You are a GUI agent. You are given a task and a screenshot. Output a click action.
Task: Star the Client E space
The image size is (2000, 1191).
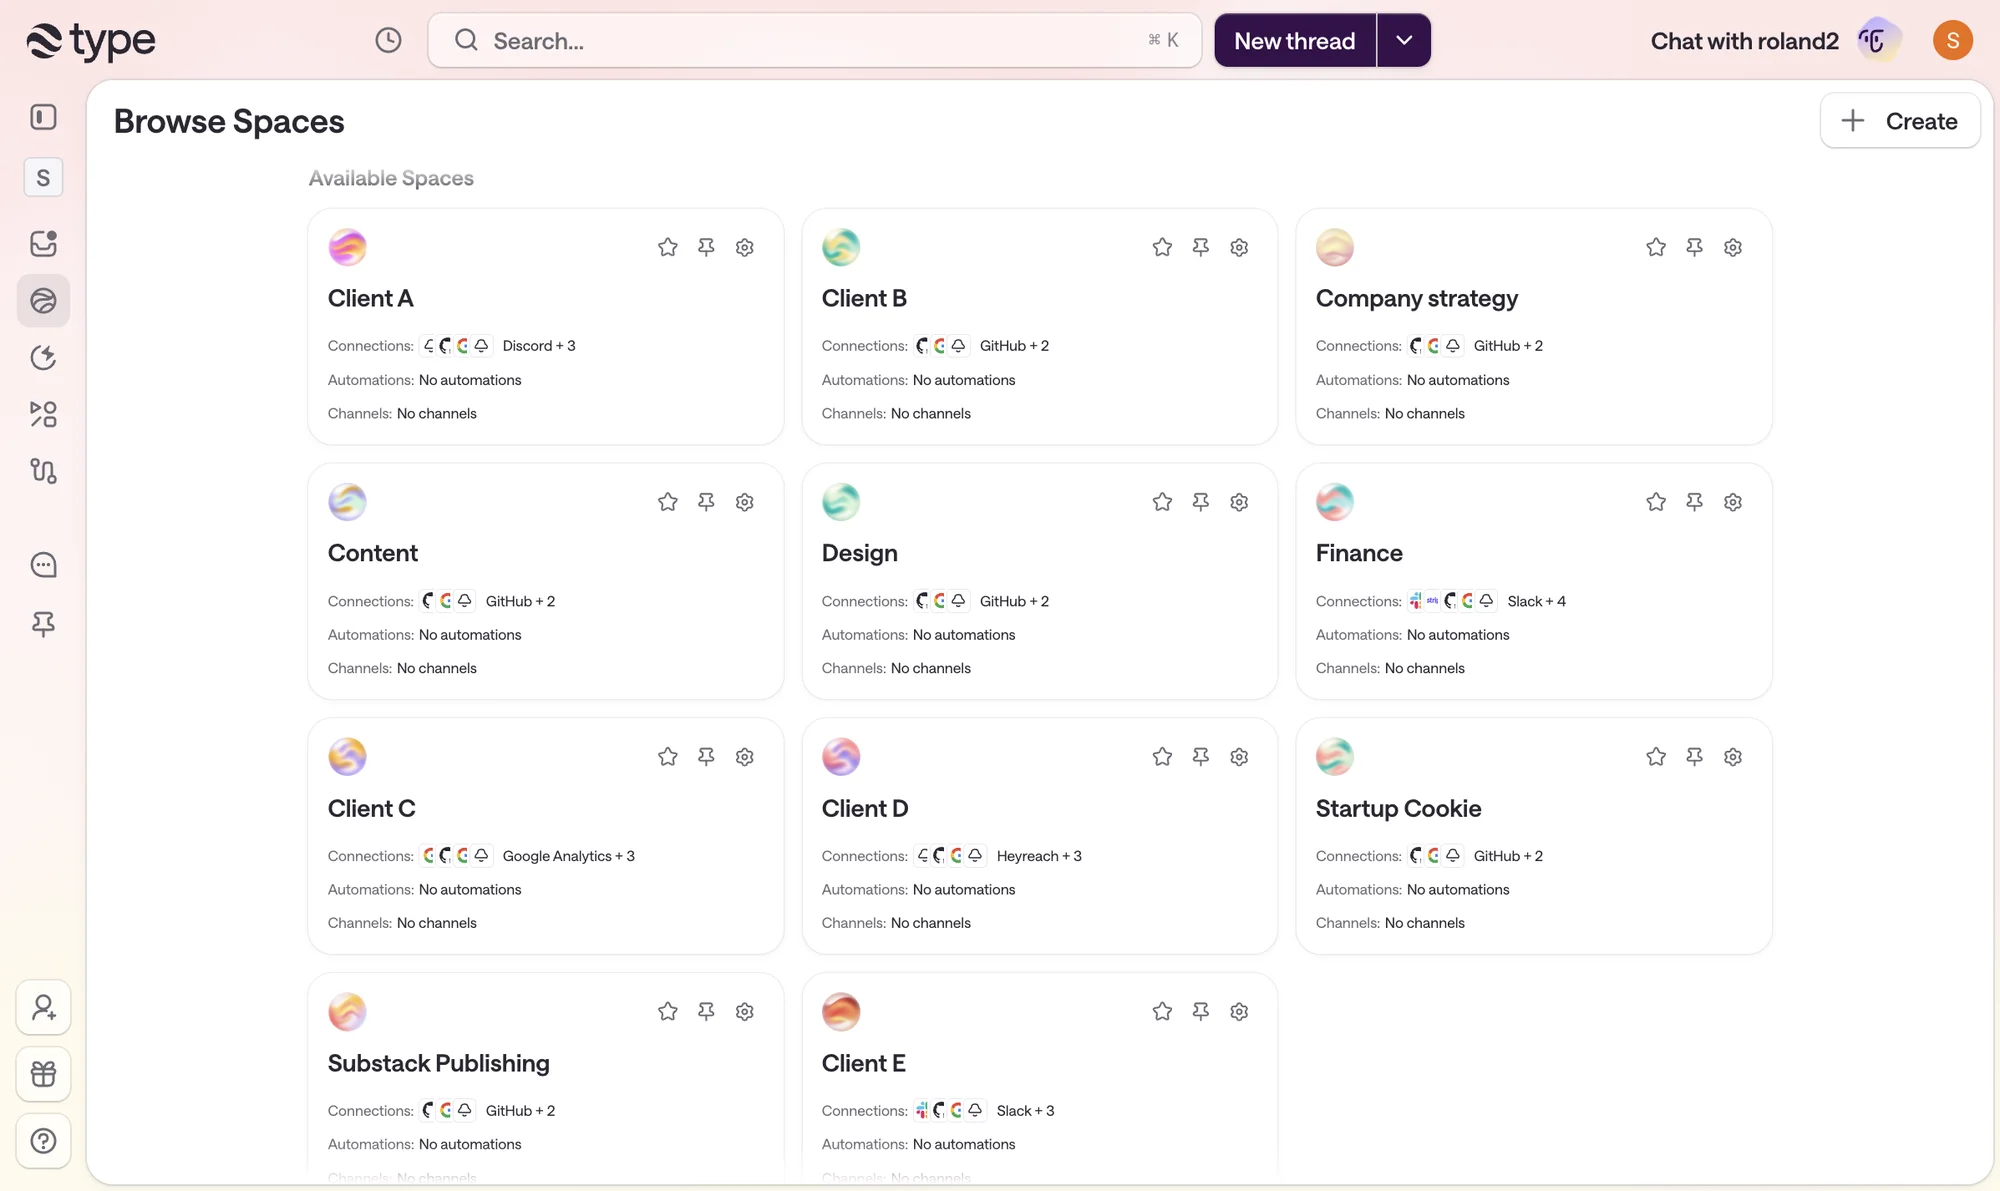click(x=1162, y=1012)
